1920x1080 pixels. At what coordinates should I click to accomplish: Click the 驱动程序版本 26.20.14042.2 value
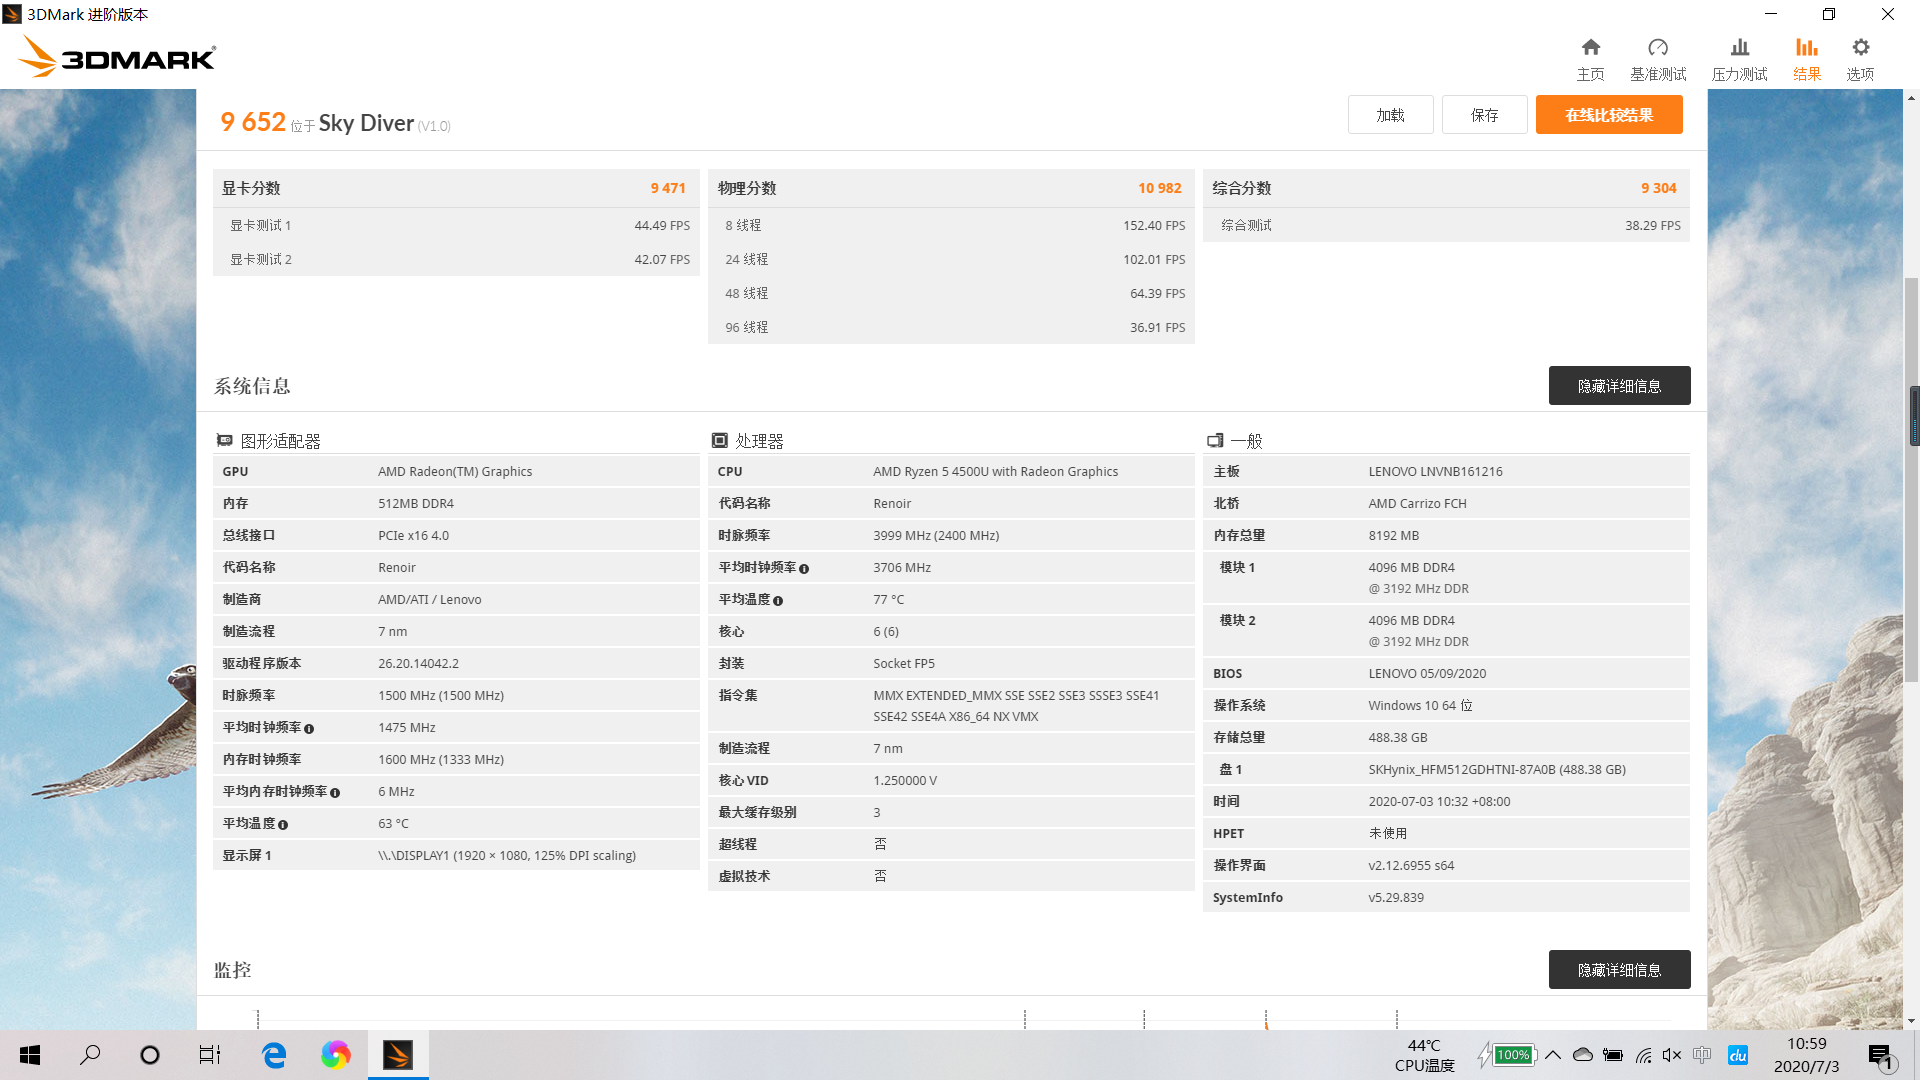pyautogui.click(x=418, y=664)
